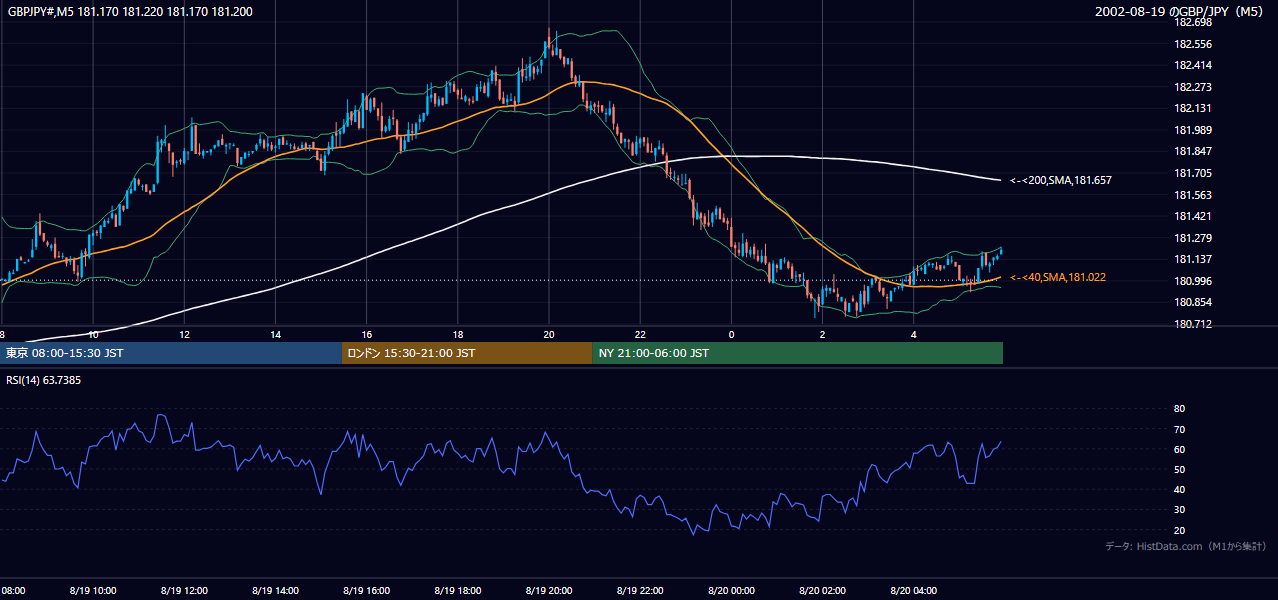Click the 8/19 12:00 time label
This screenshot has height=600, width=1278.
(x=184, y=591)
